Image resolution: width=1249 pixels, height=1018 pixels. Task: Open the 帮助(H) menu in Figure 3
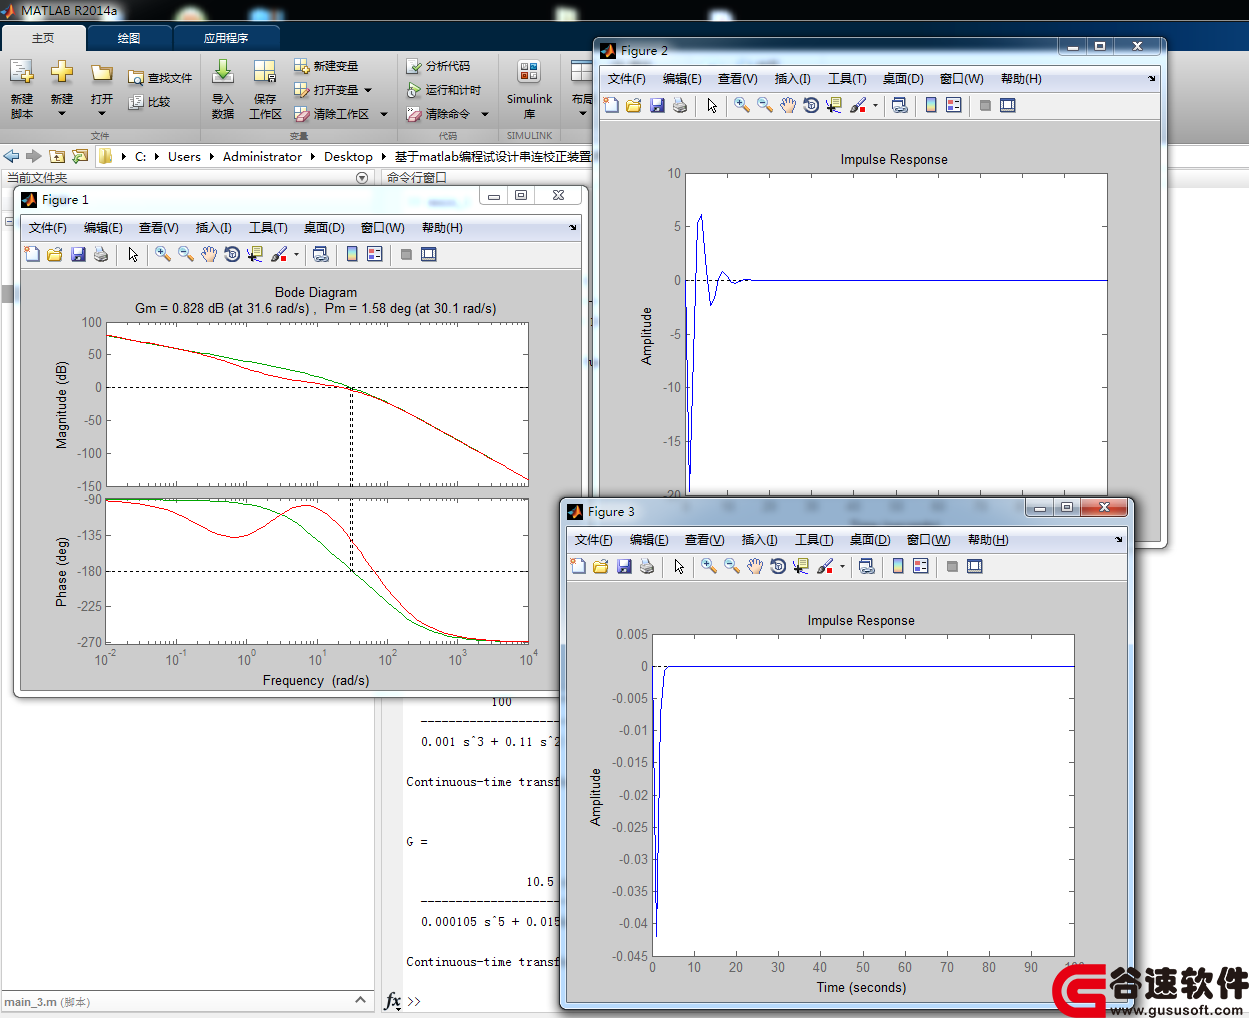click(988, 540)
